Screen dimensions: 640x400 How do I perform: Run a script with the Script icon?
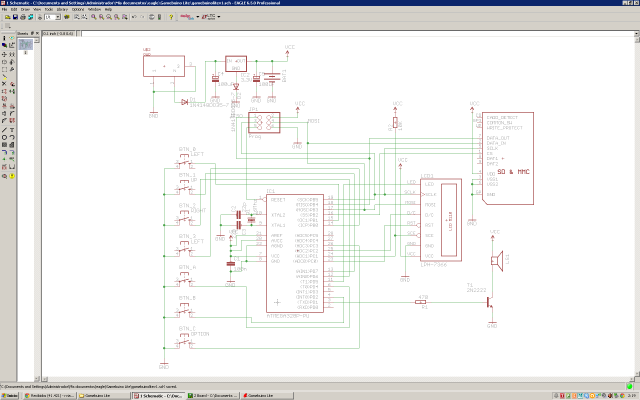[x=76, y=17]
